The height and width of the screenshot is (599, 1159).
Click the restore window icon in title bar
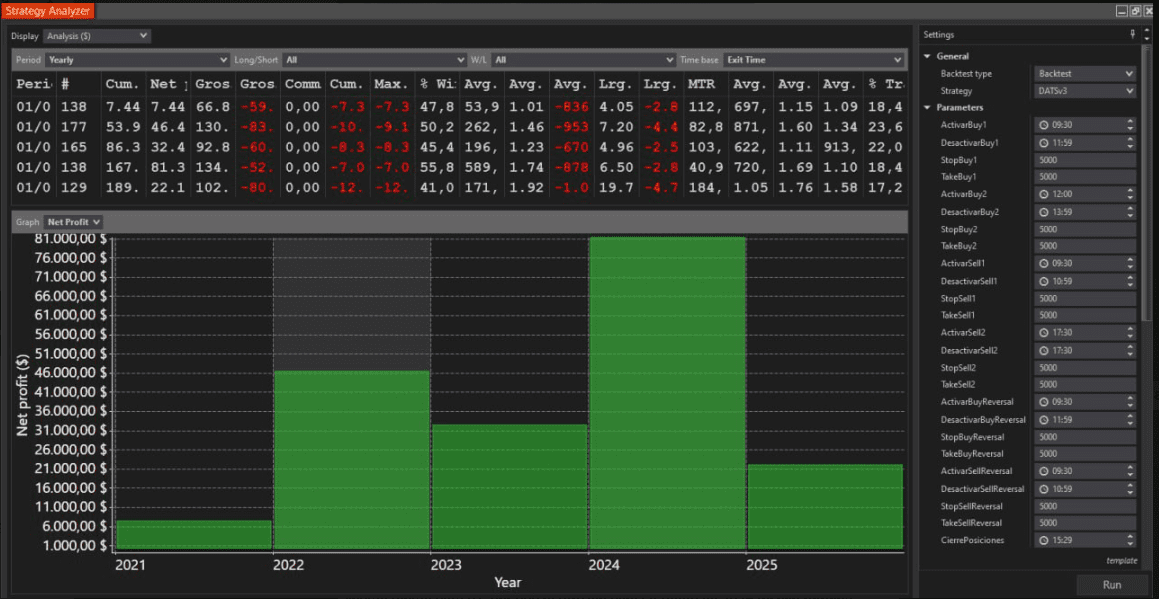1135,11
